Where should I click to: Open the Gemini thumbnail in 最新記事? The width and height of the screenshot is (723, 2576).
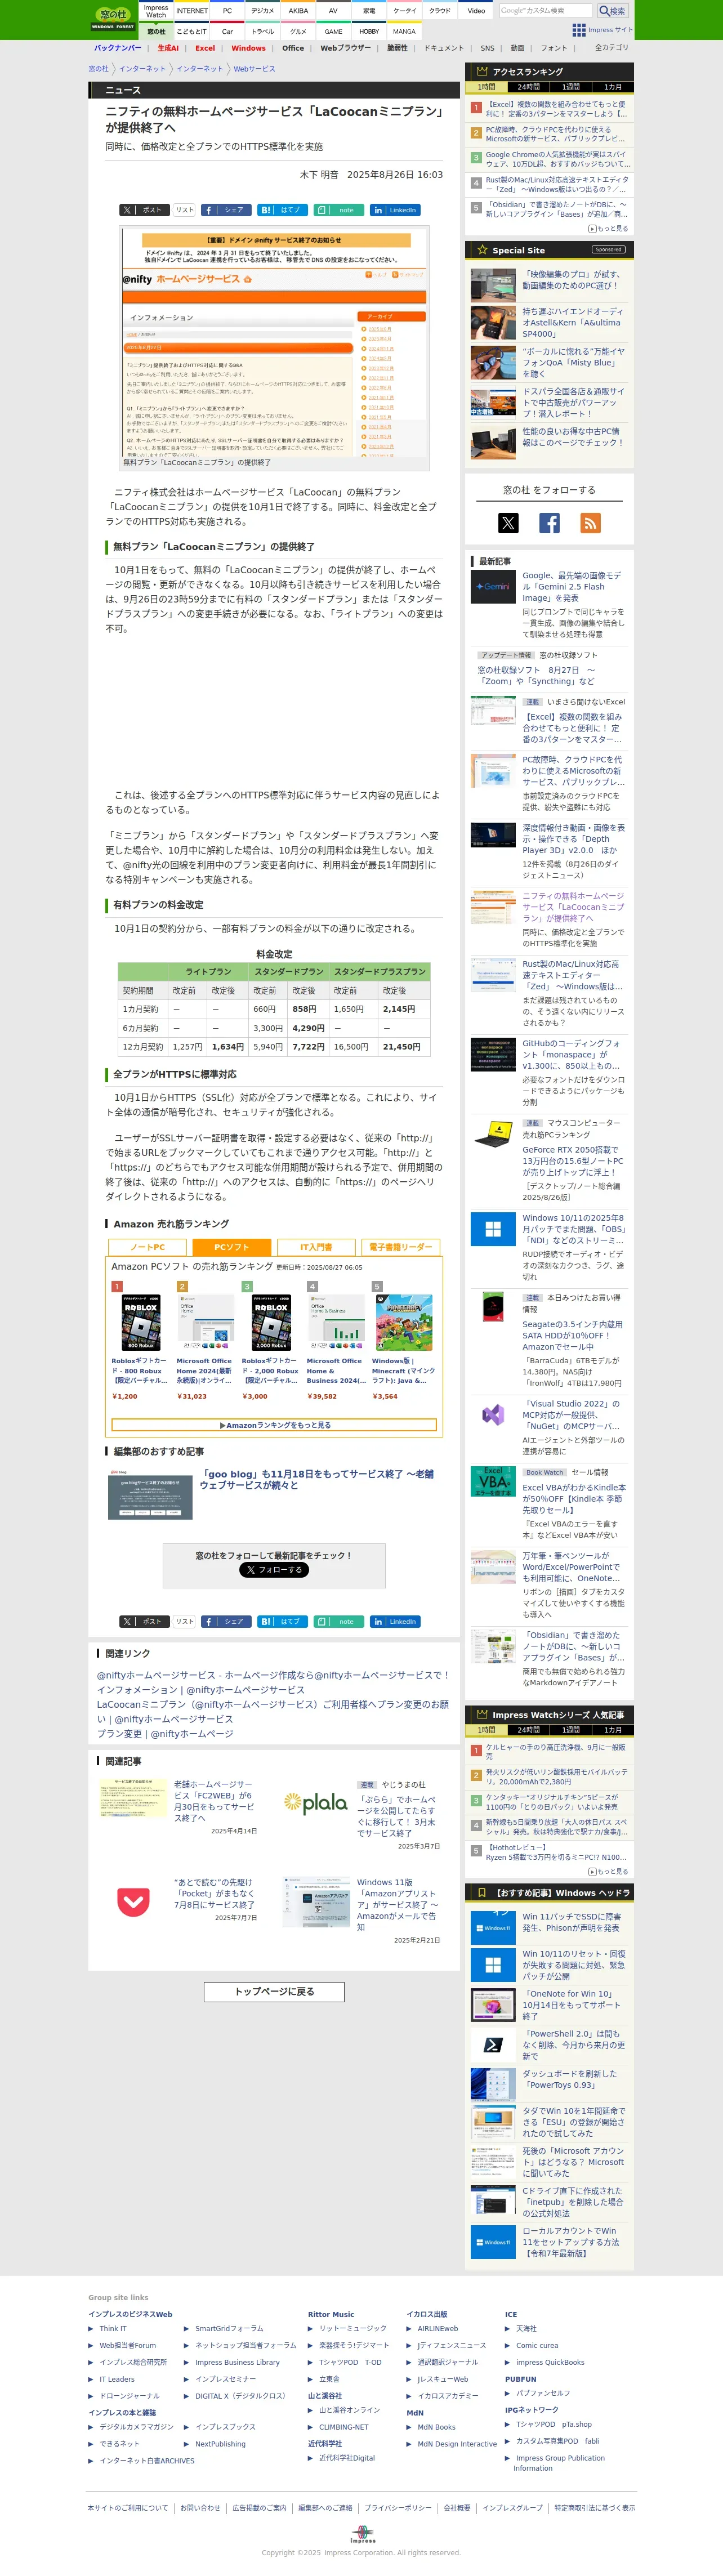pos(493,587)
